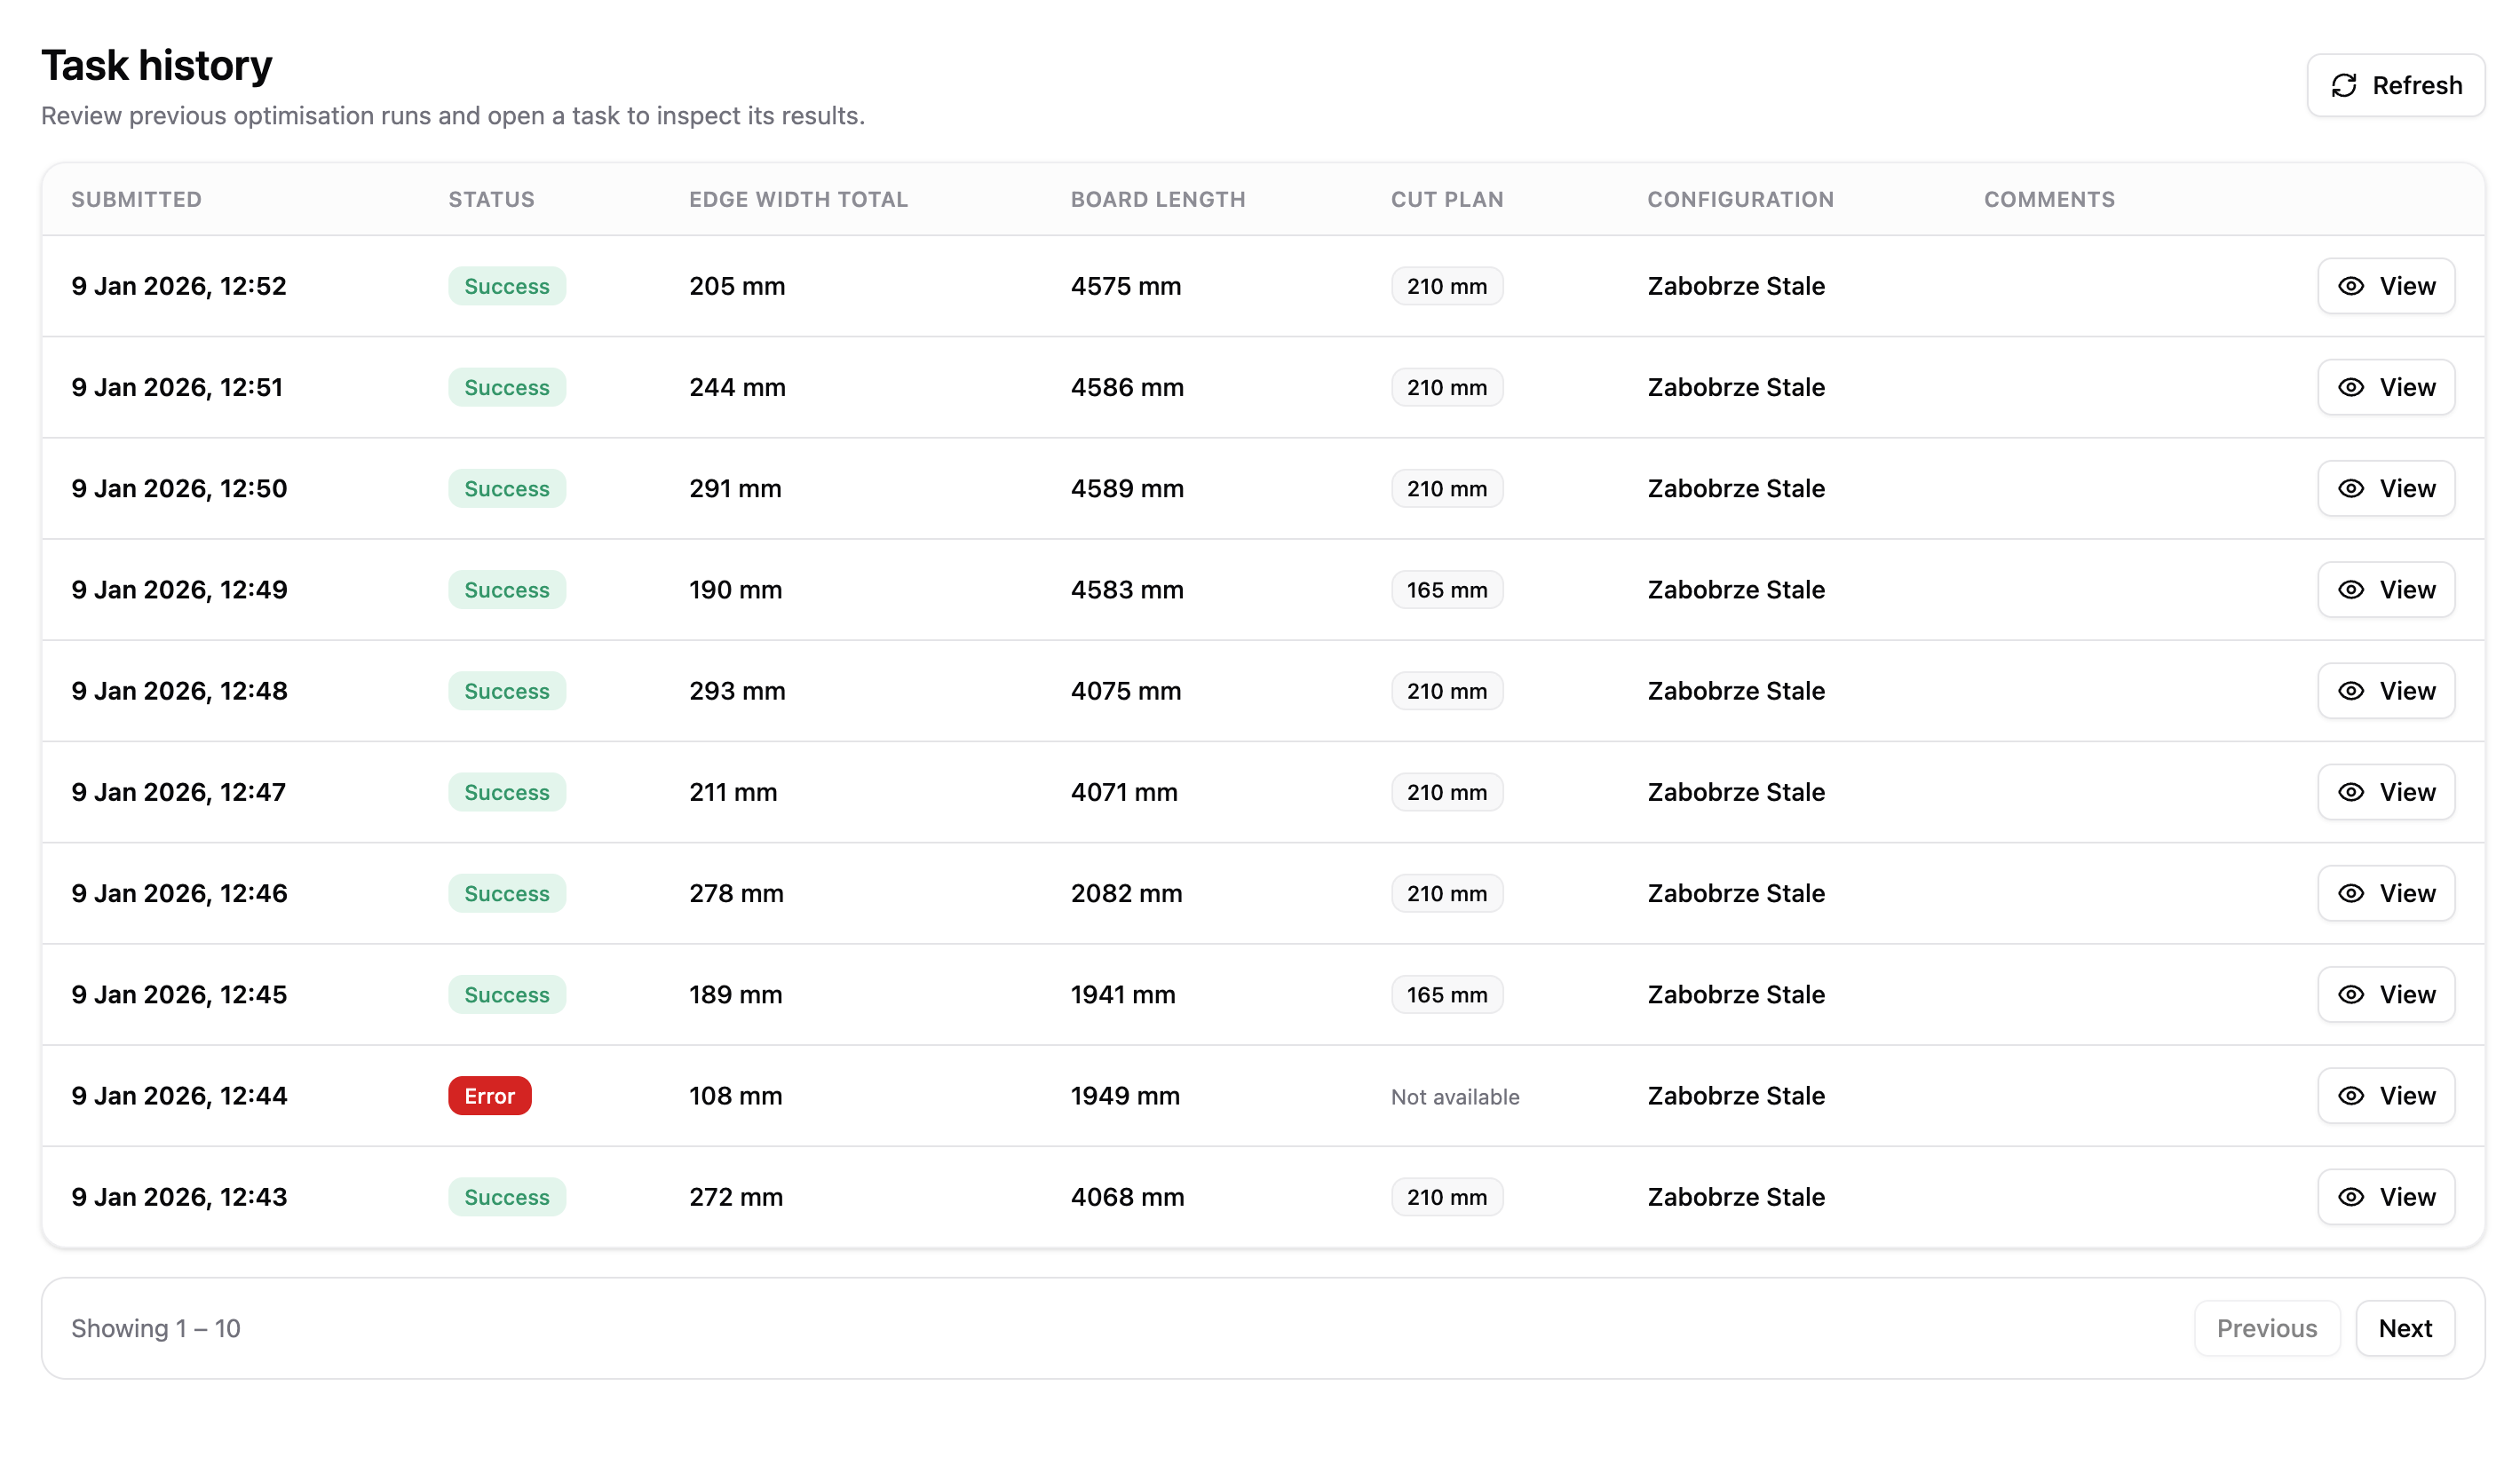
Task: Click the 165 mm cut plan in 12:49 row
Action: click(1446, 590)
